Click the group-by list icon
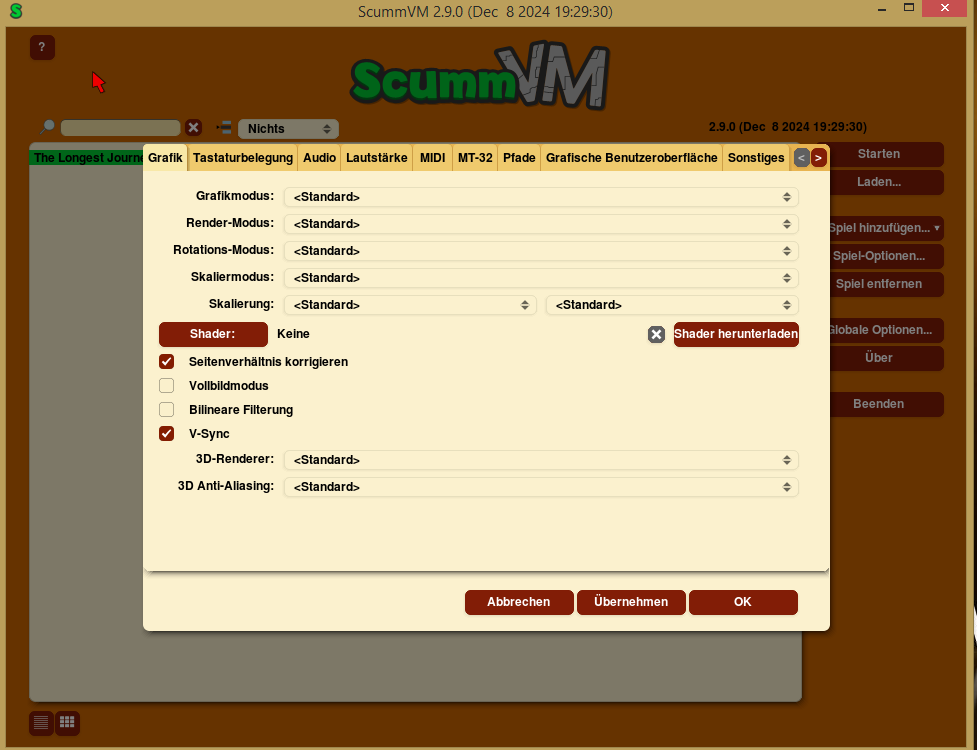Image resolution: width=977 pixels, height=750 pixels. tap(224, 128)
